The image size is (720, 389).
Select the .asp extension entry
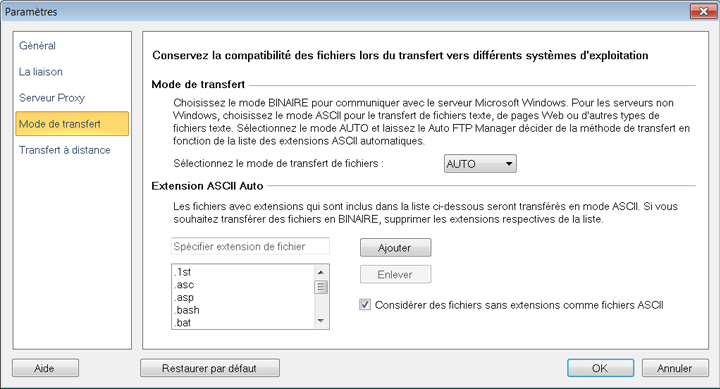click(243, 298)
